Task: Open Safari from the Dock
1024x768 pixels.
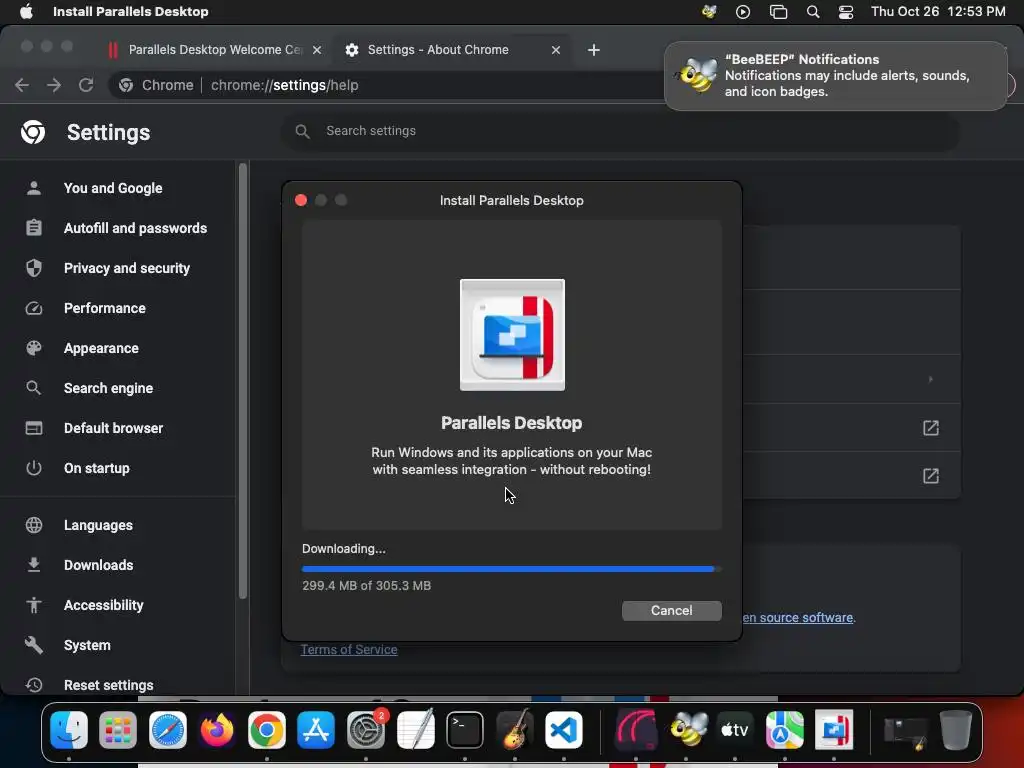Action: (x=168, y=730)
